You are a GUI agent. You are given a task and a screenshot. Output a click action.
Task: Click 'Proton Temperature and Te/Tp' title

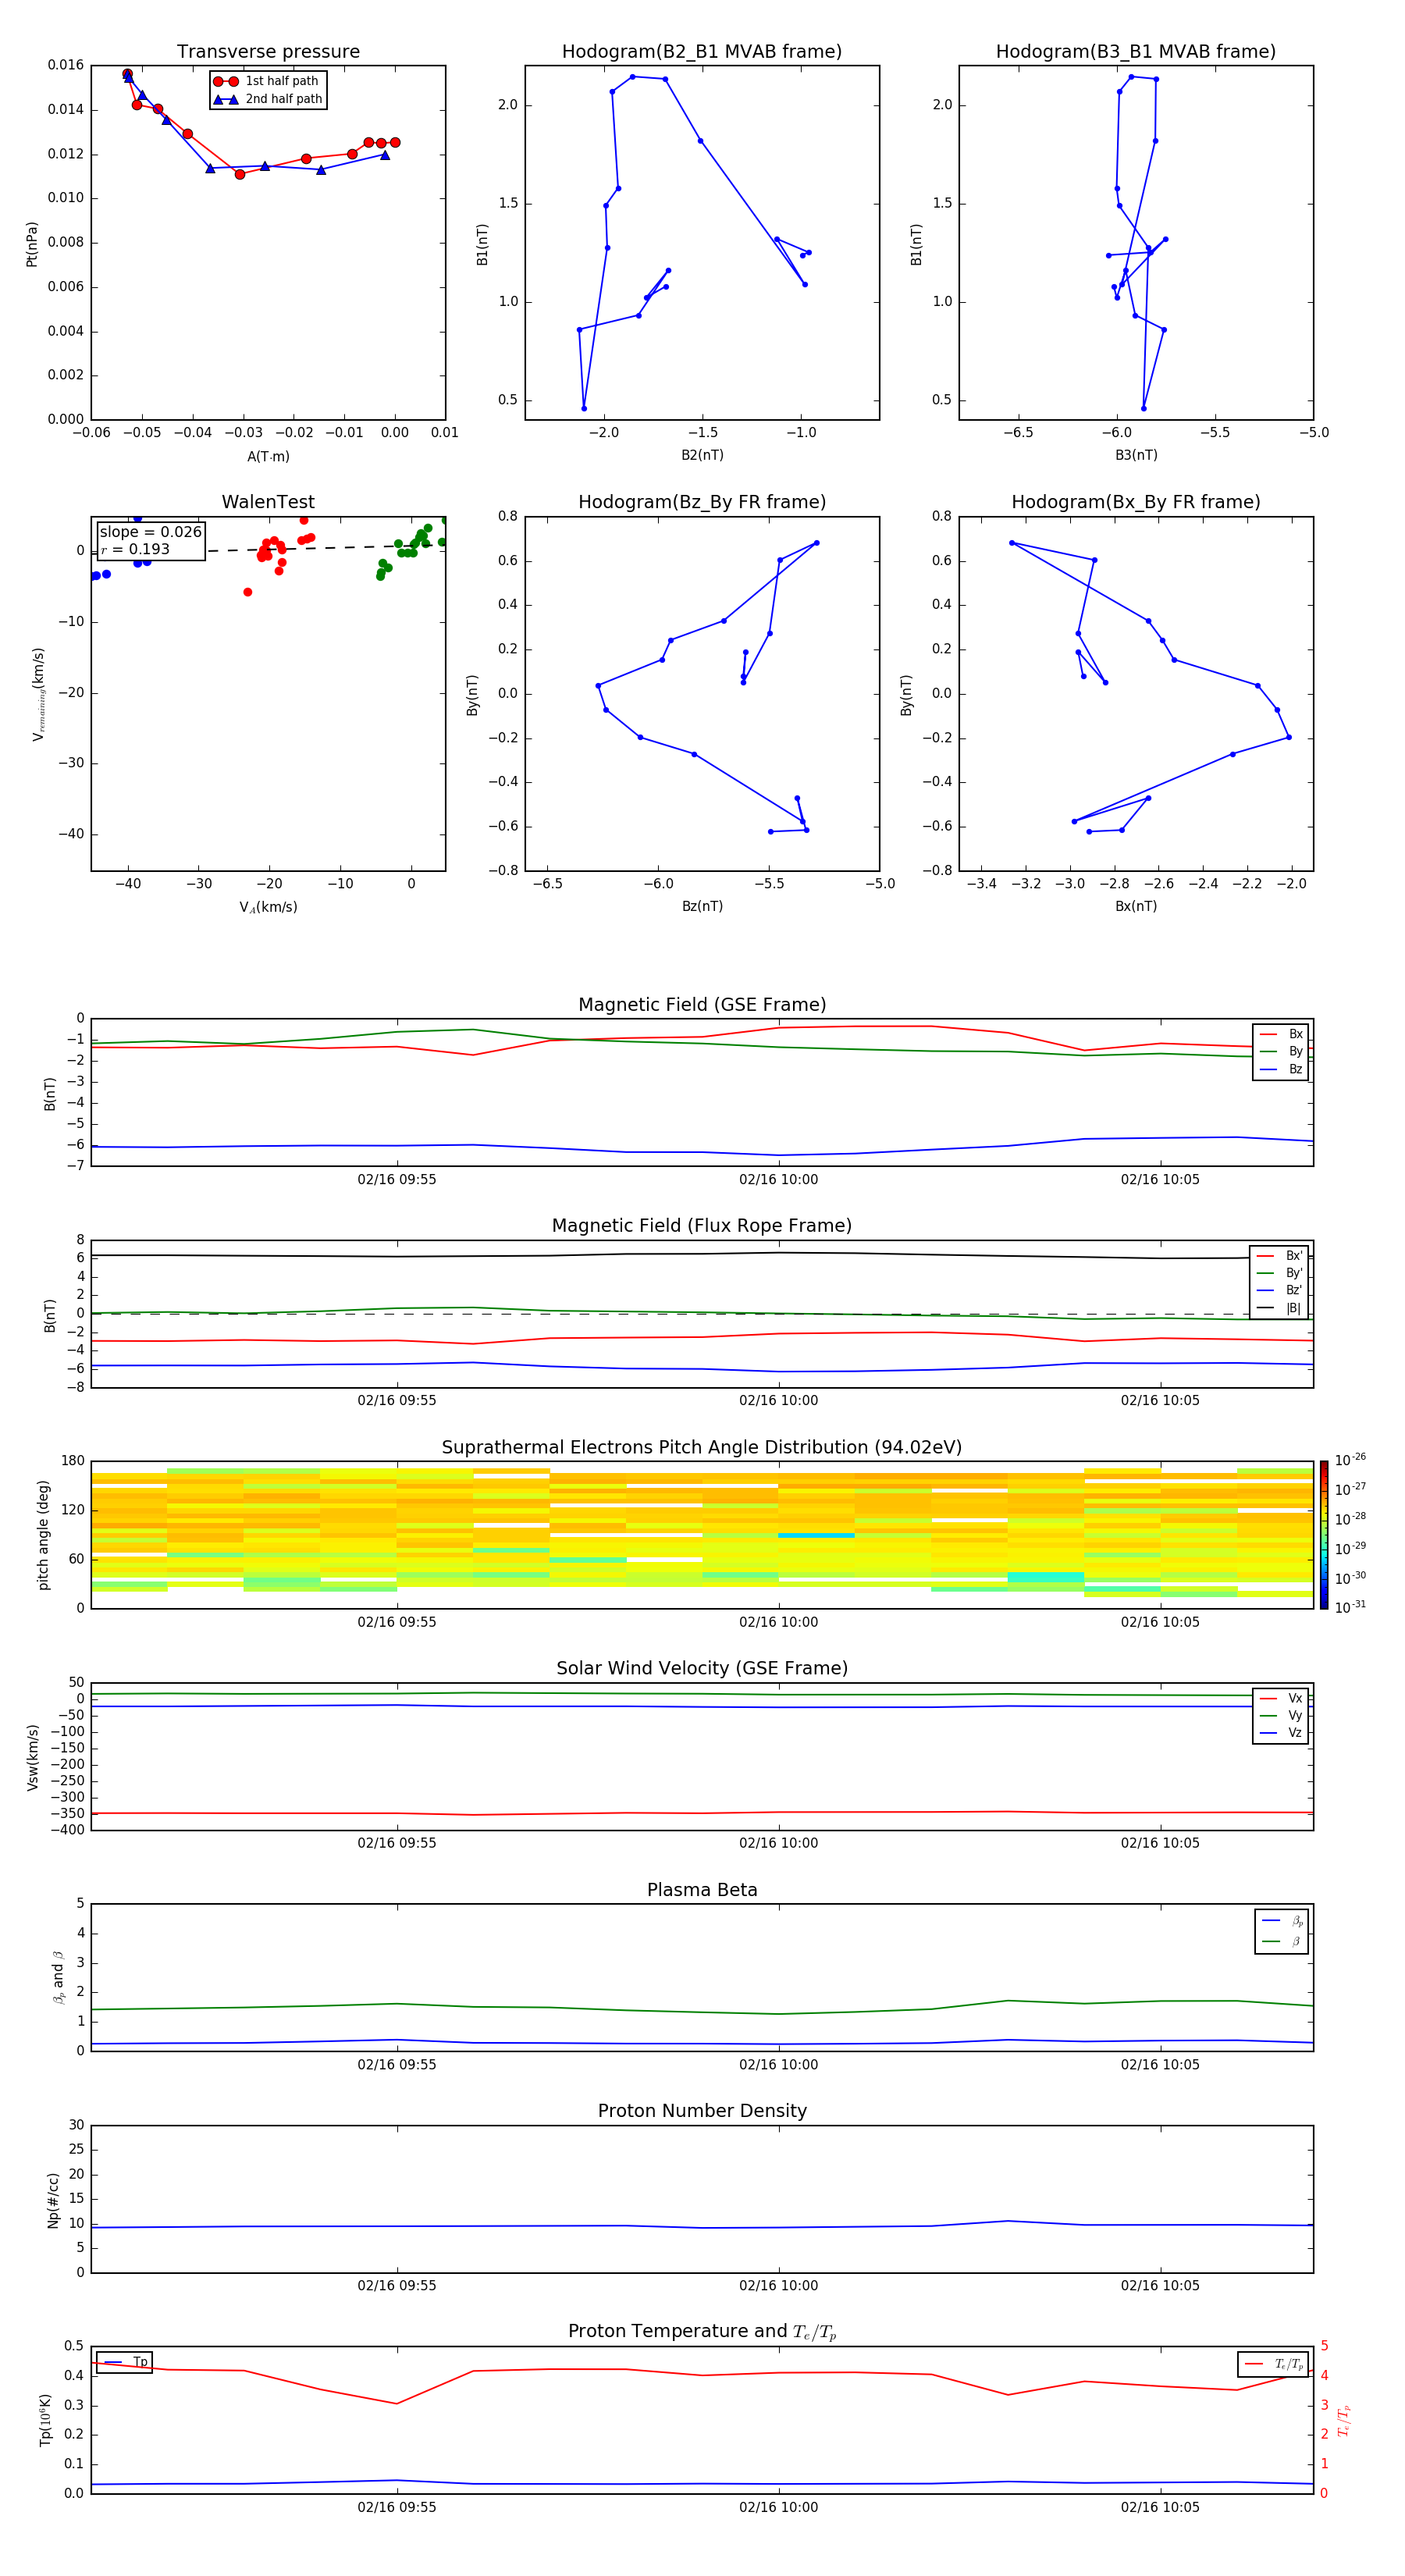702,2331
